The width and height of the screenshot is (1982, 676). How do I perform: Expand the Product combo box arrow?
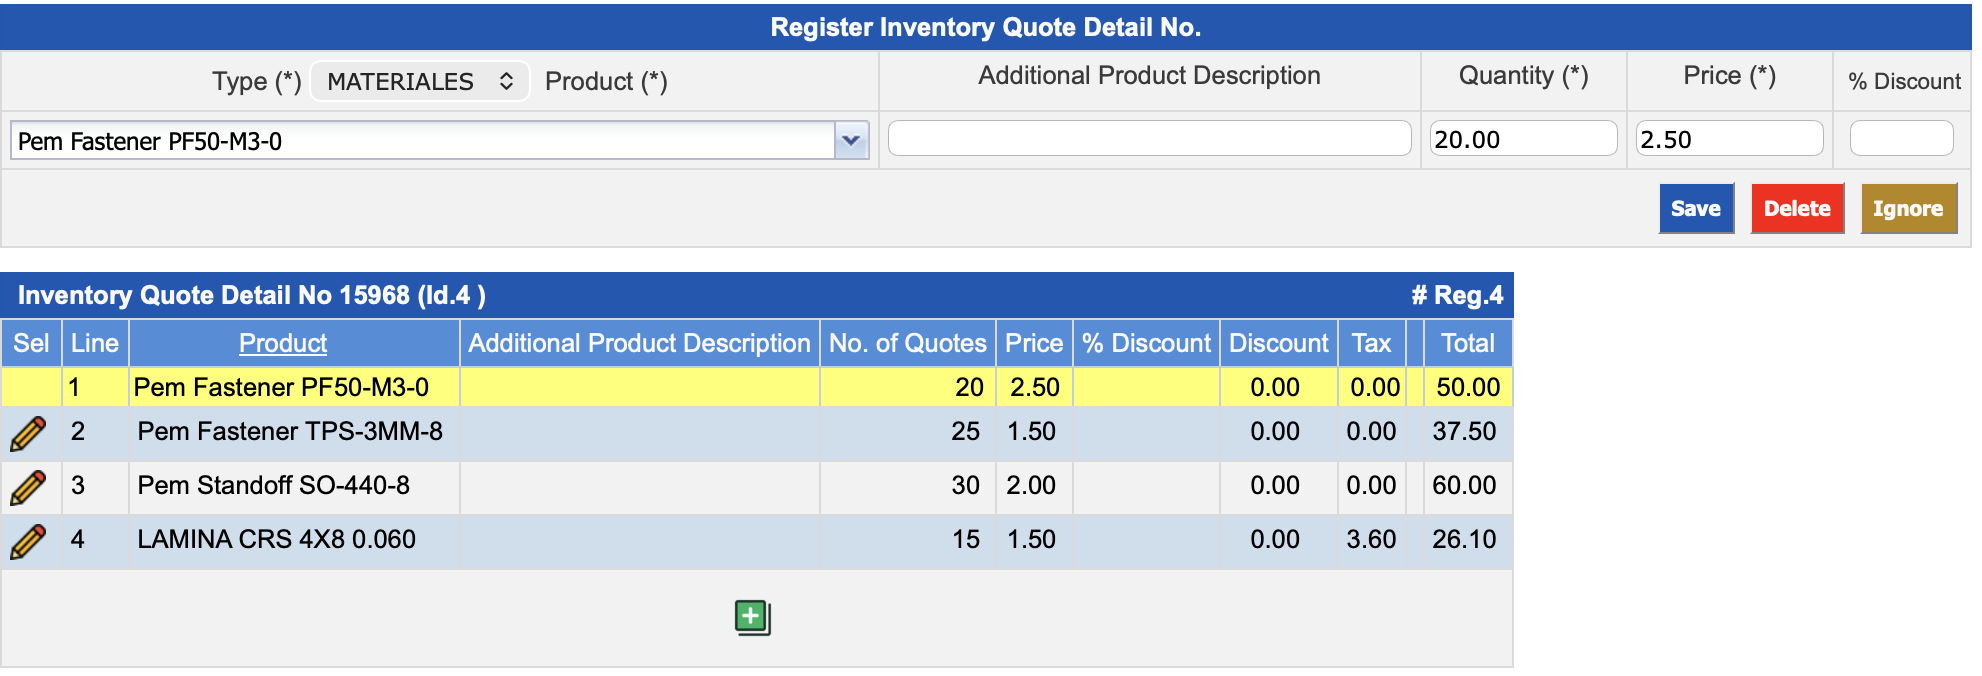(851, 141)
